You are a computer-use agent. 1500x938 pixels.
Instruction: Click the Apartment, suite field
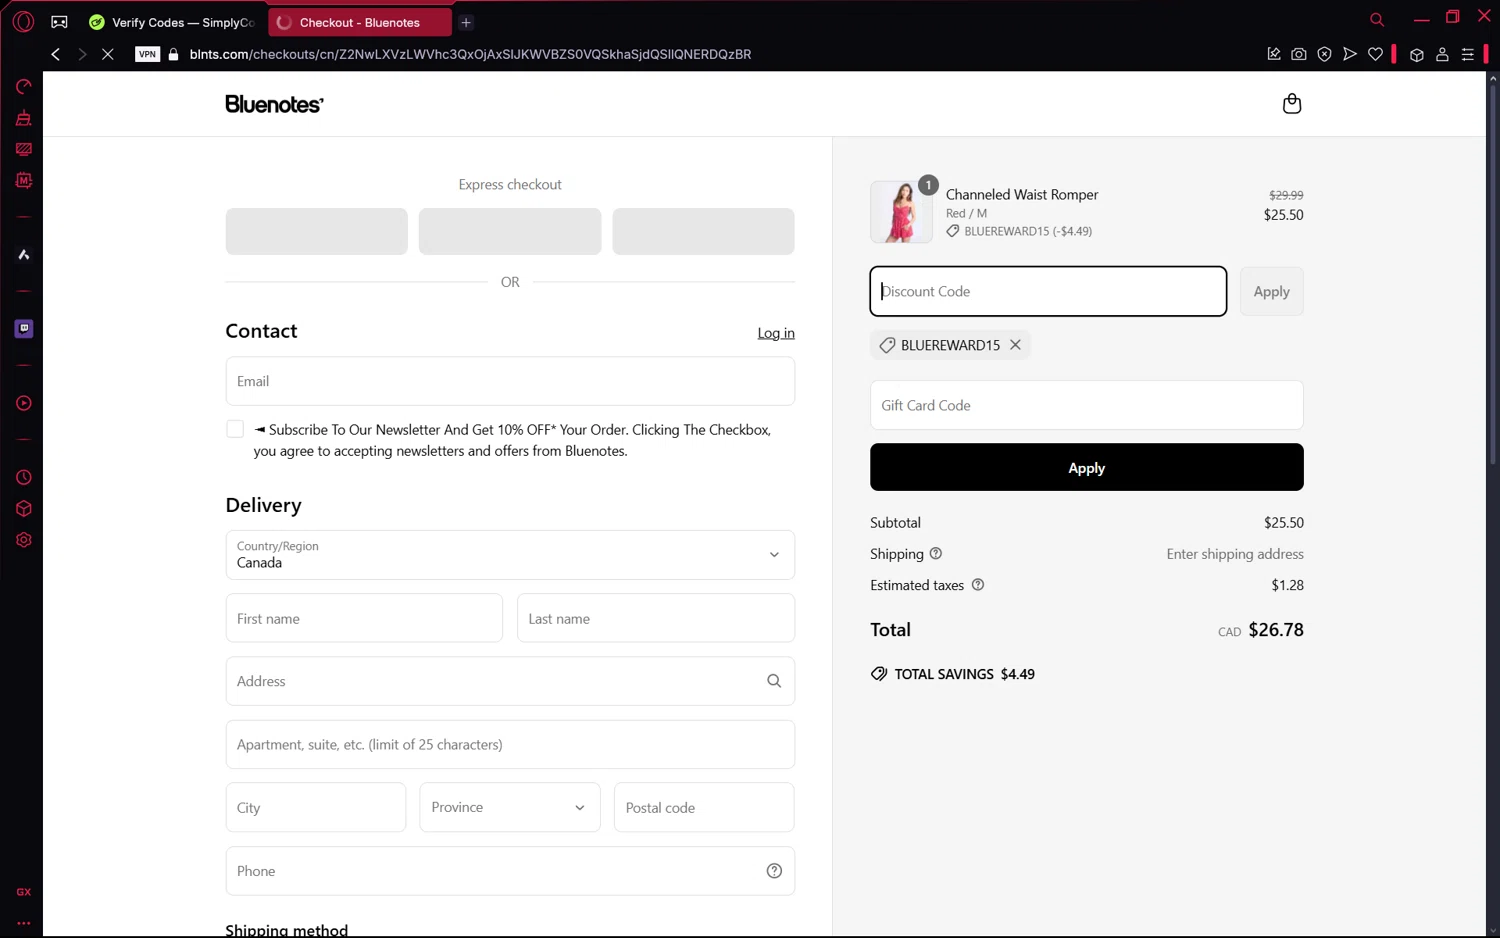click(x=510, y=744)
